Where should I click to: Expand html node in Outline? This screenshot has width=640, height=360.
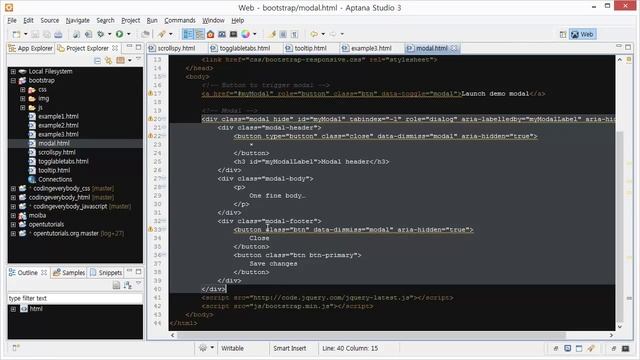point(13,309)
